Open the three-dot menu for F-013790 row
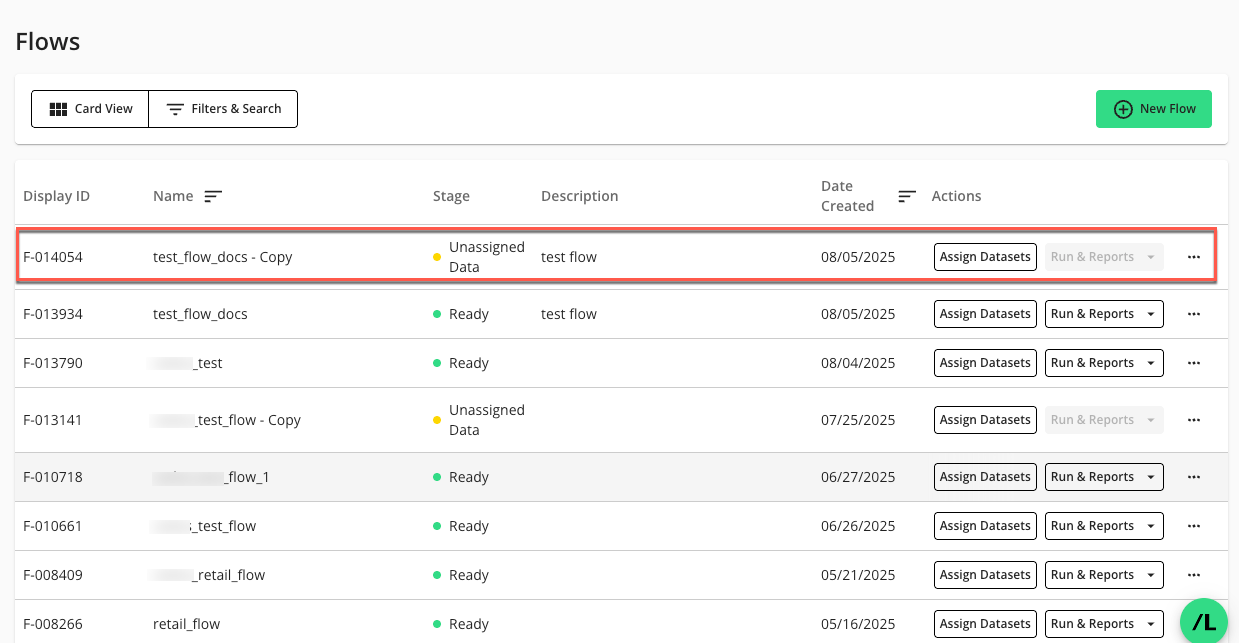This screenshot has height=643, width=1239. click(1193, 363)
